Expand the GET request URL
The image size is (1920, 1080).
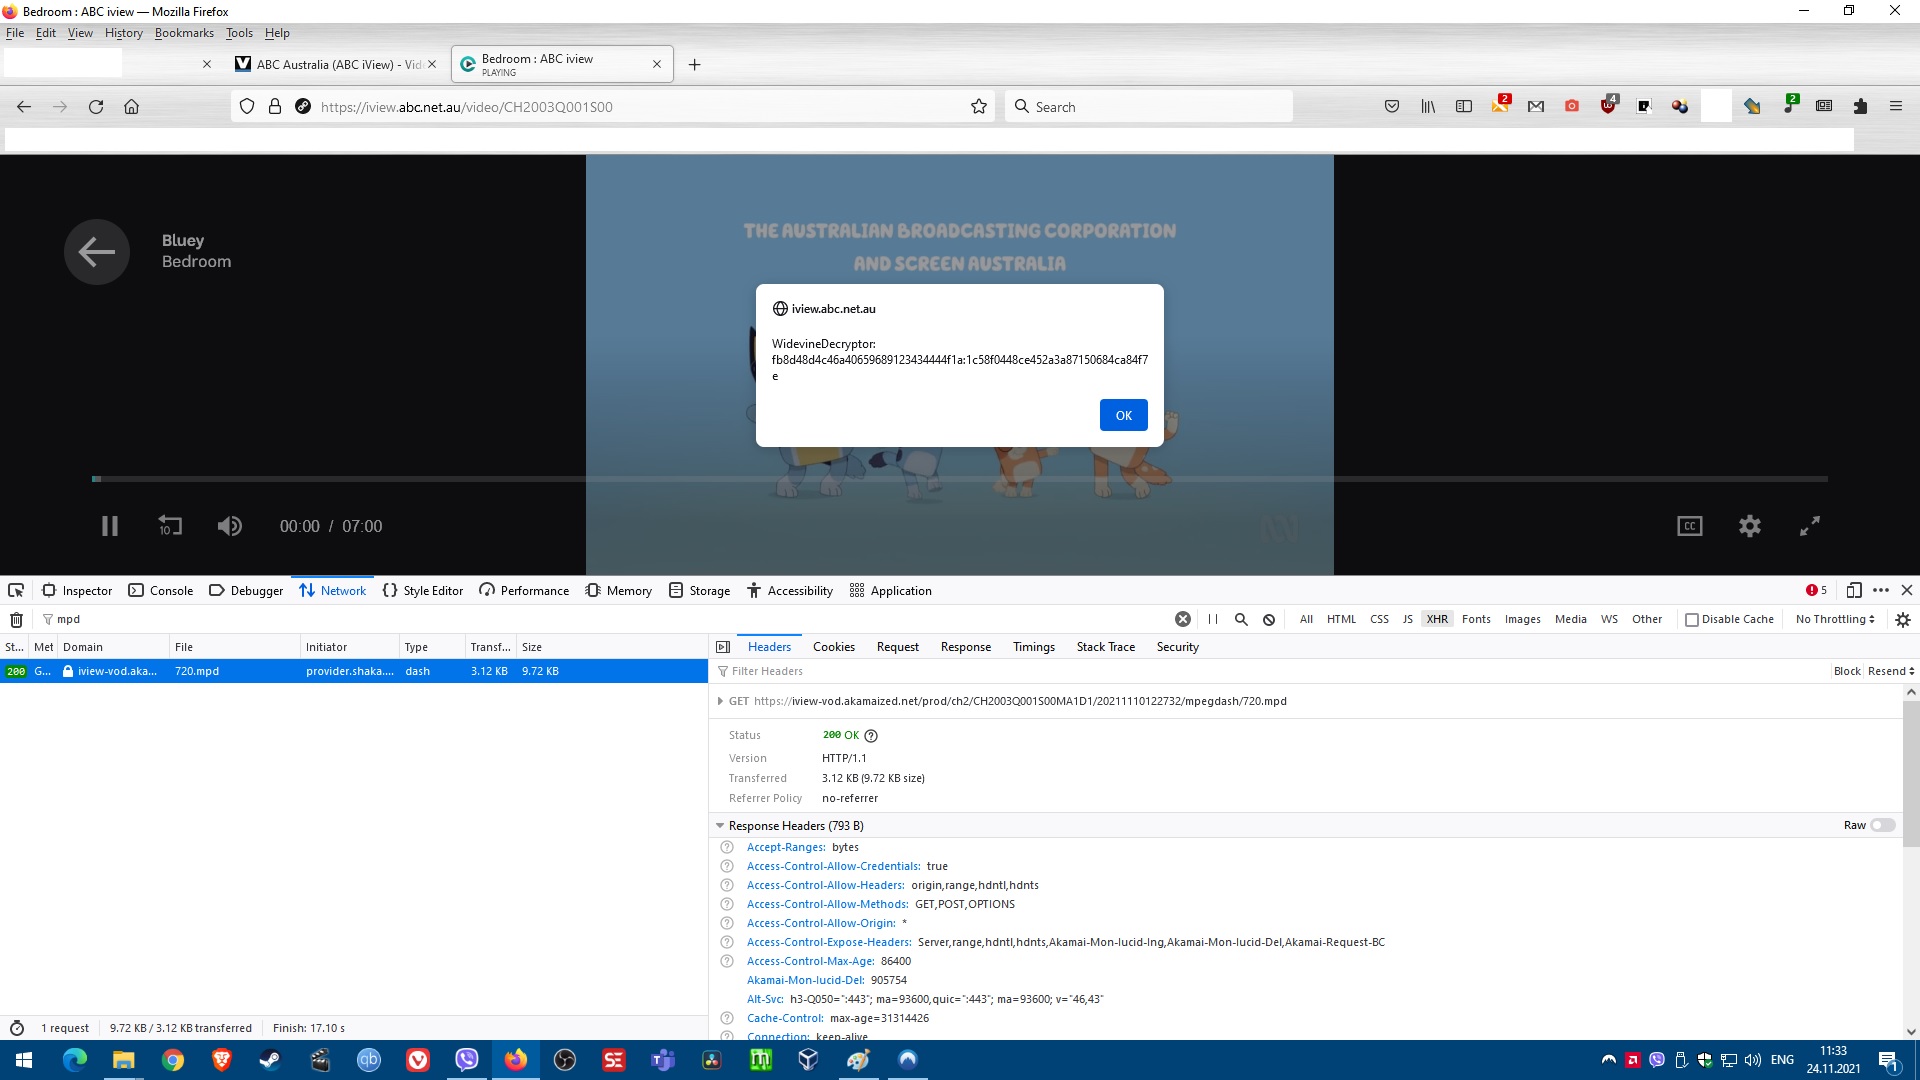(720, 701)
